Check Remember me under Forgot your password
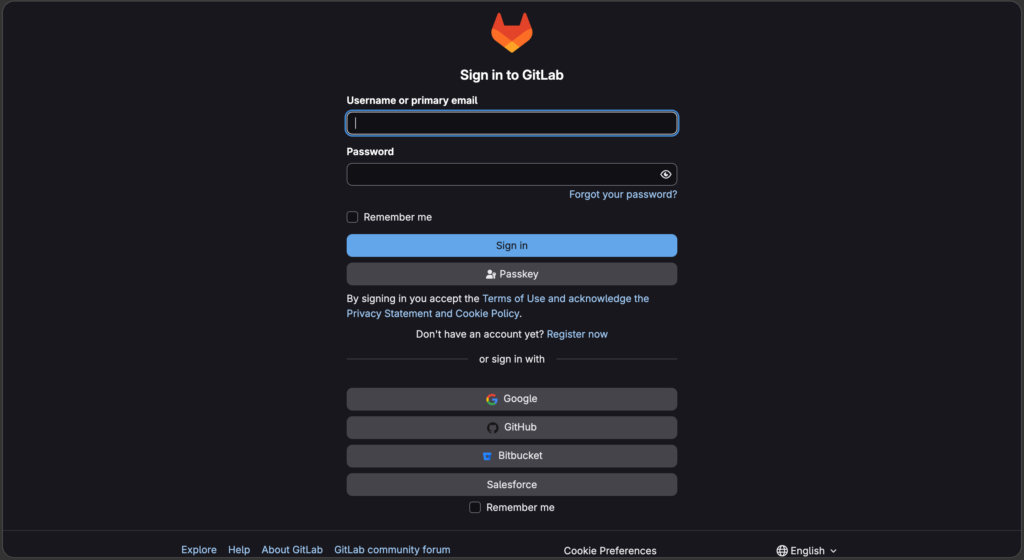The image size is (1024, 560). (352, 217)
